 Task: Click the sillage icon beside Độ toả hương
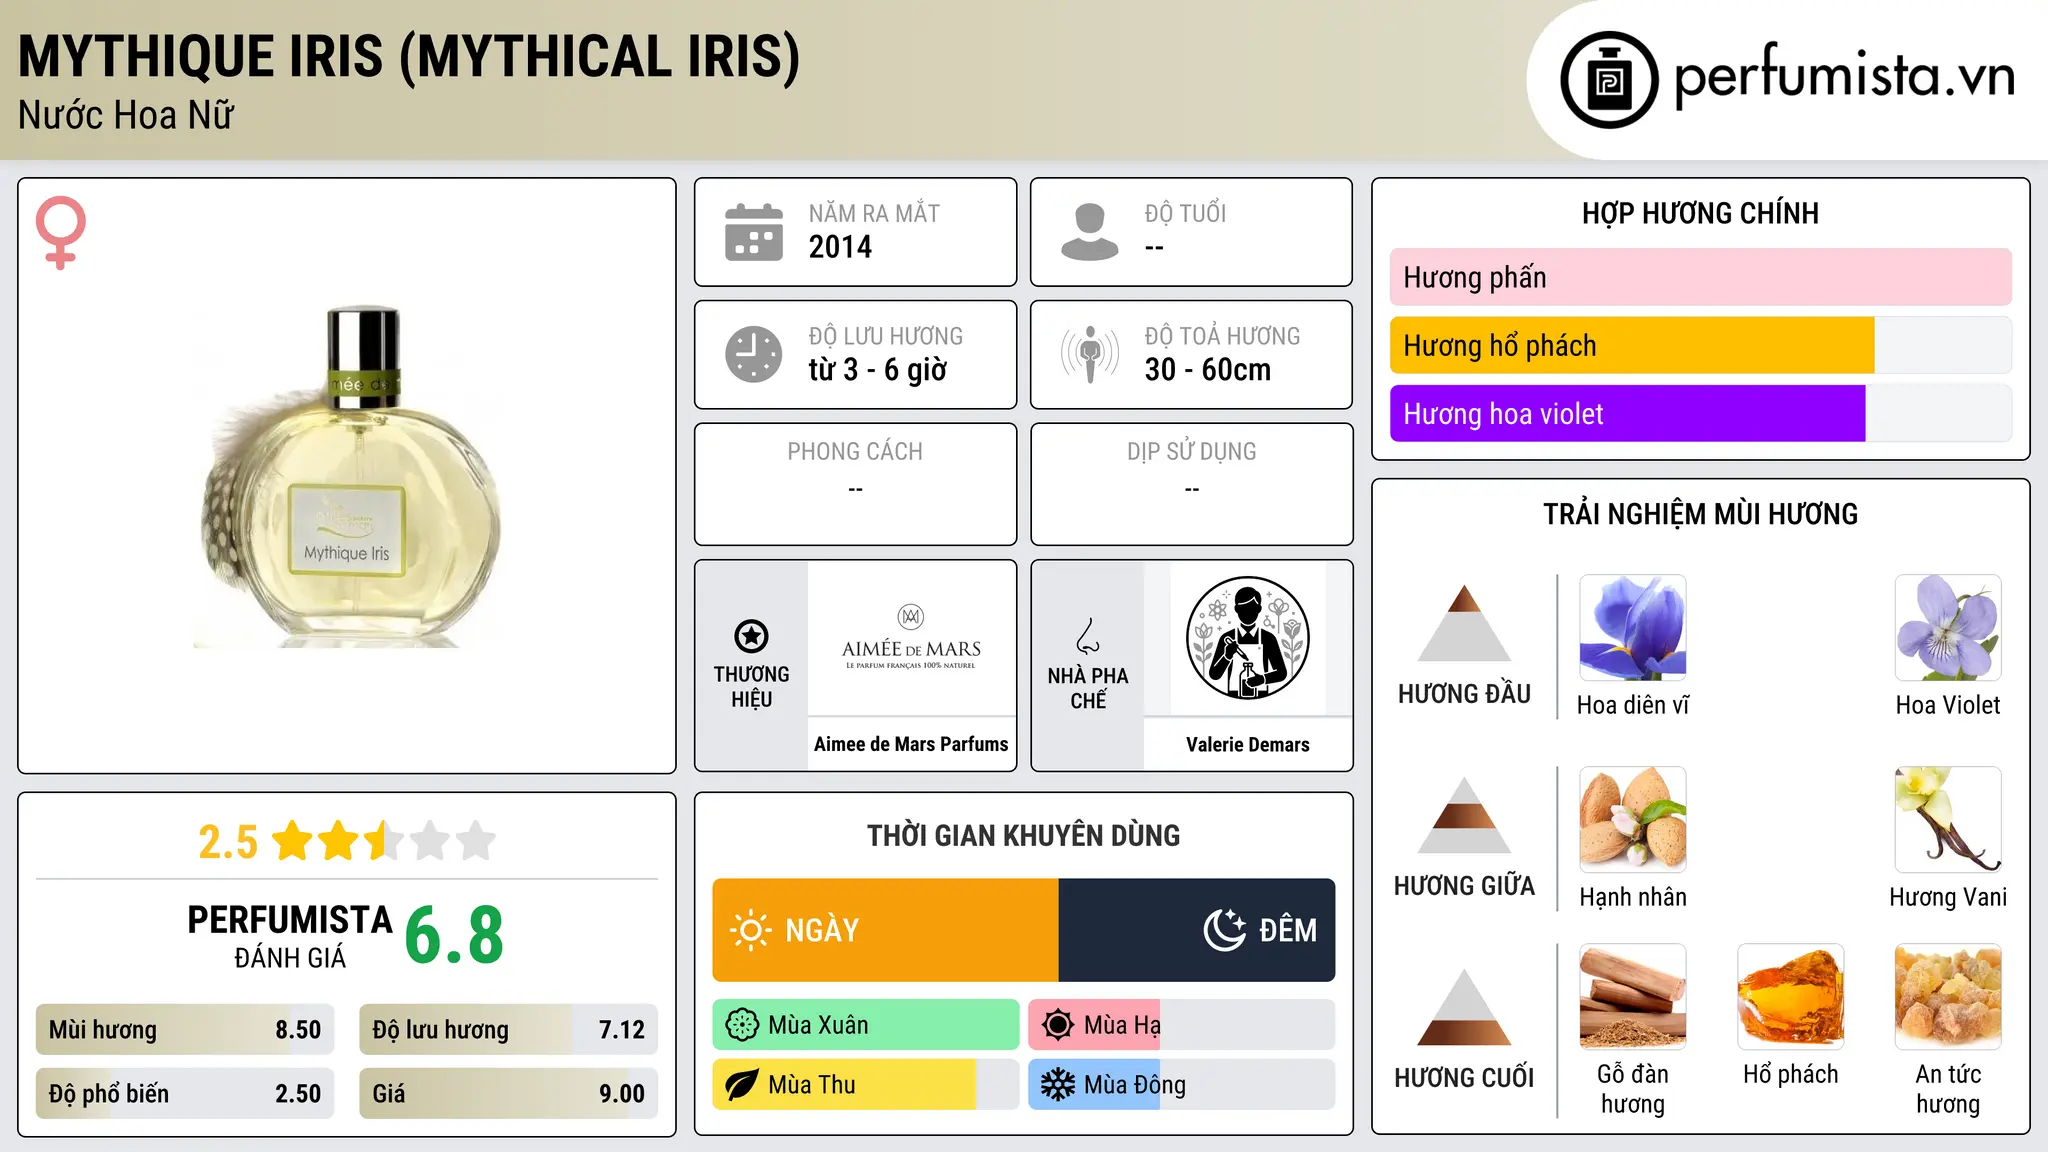[x=1090, y=354]
